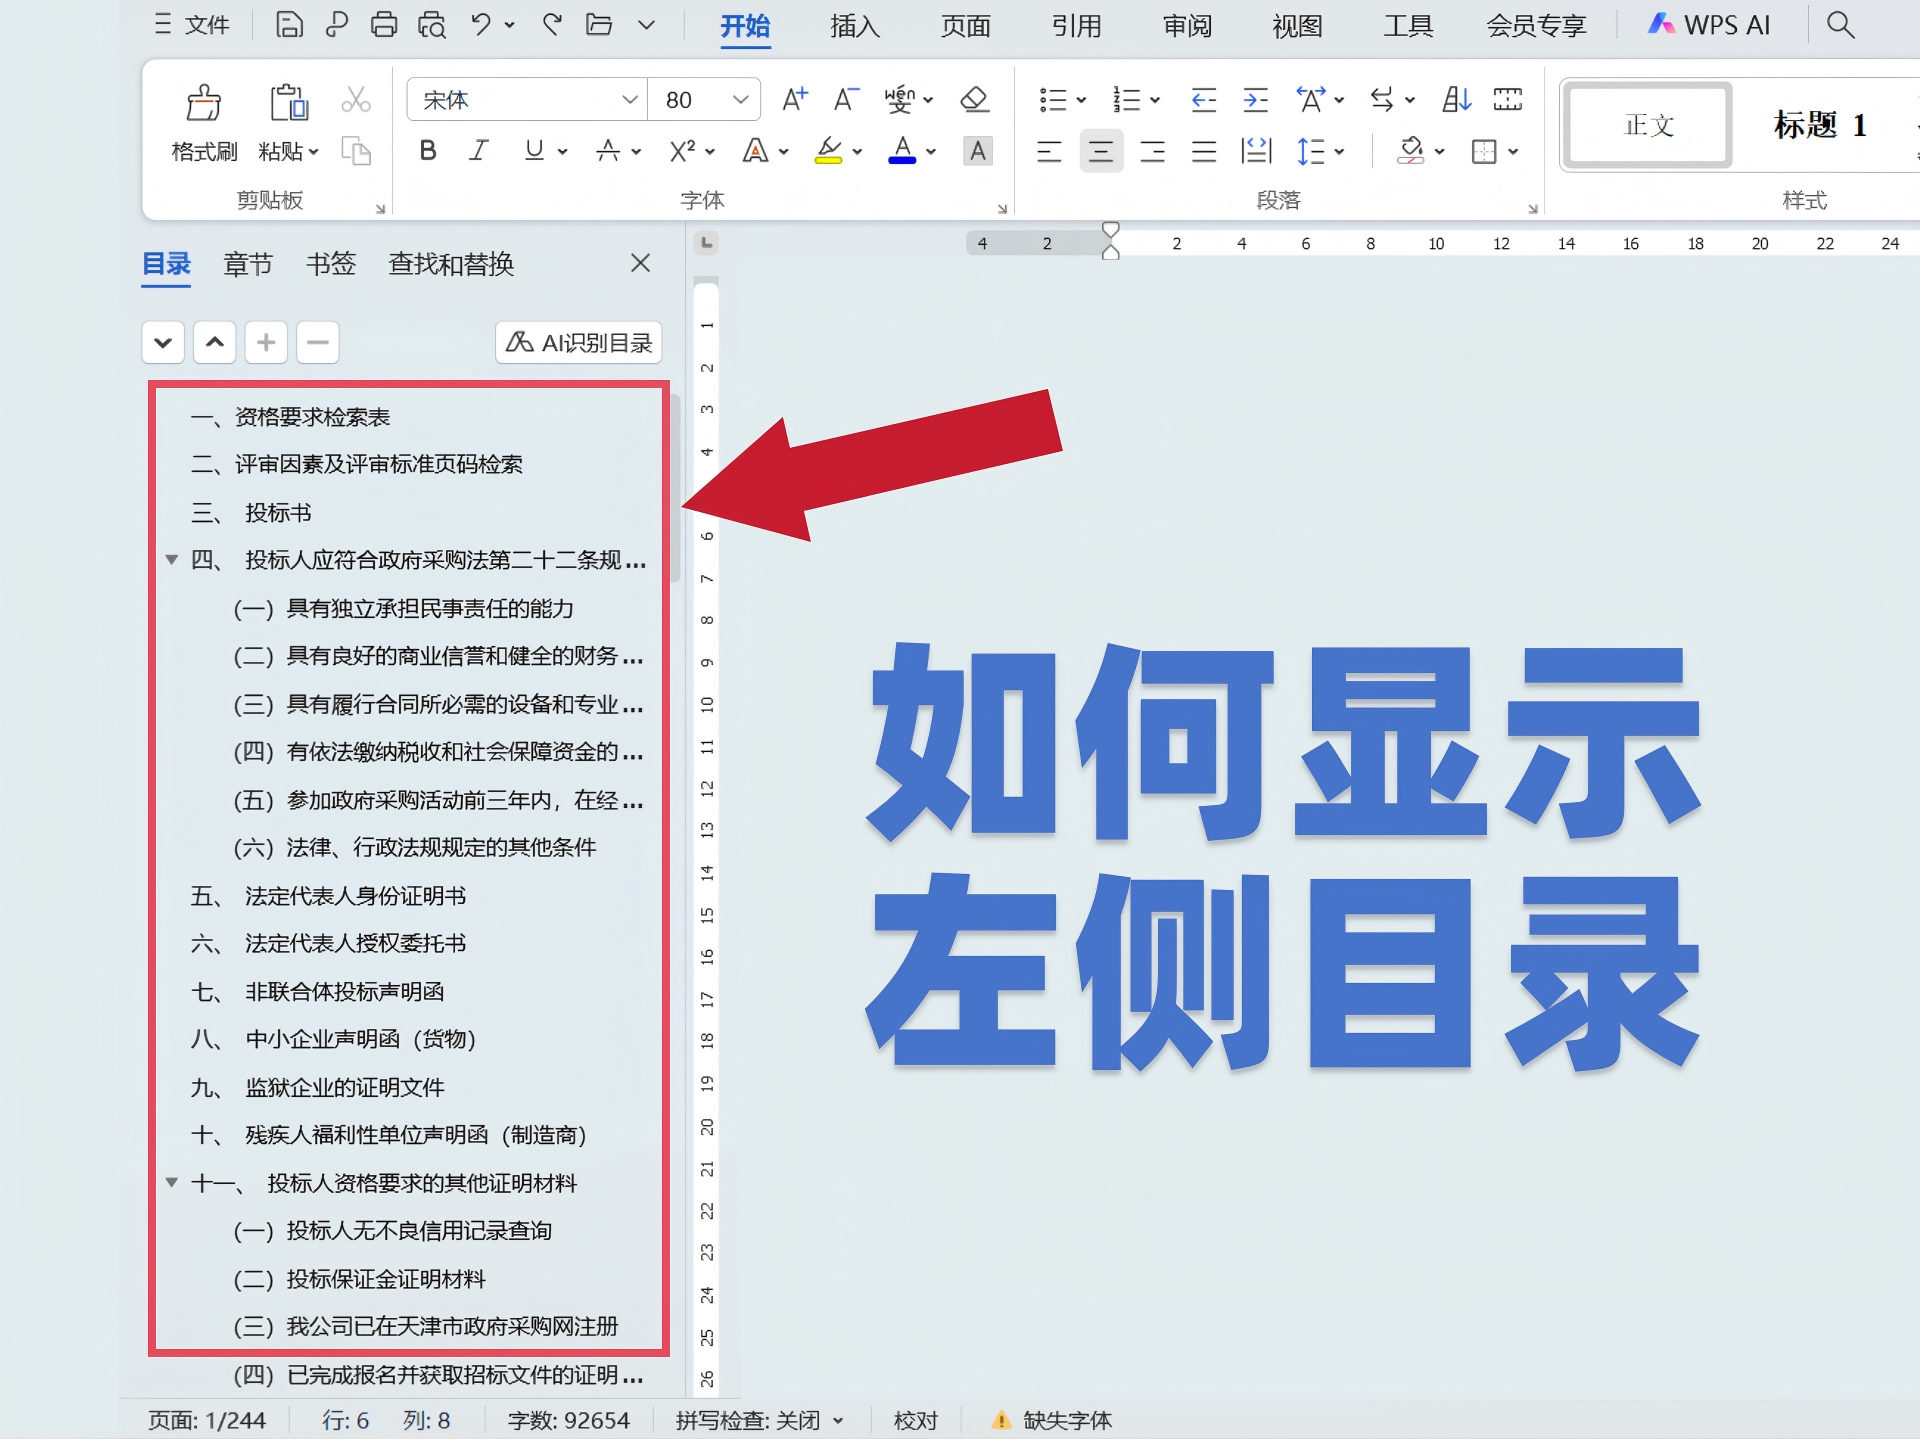Click the Clear formatting eraser icon

click(x=974, y=99)
